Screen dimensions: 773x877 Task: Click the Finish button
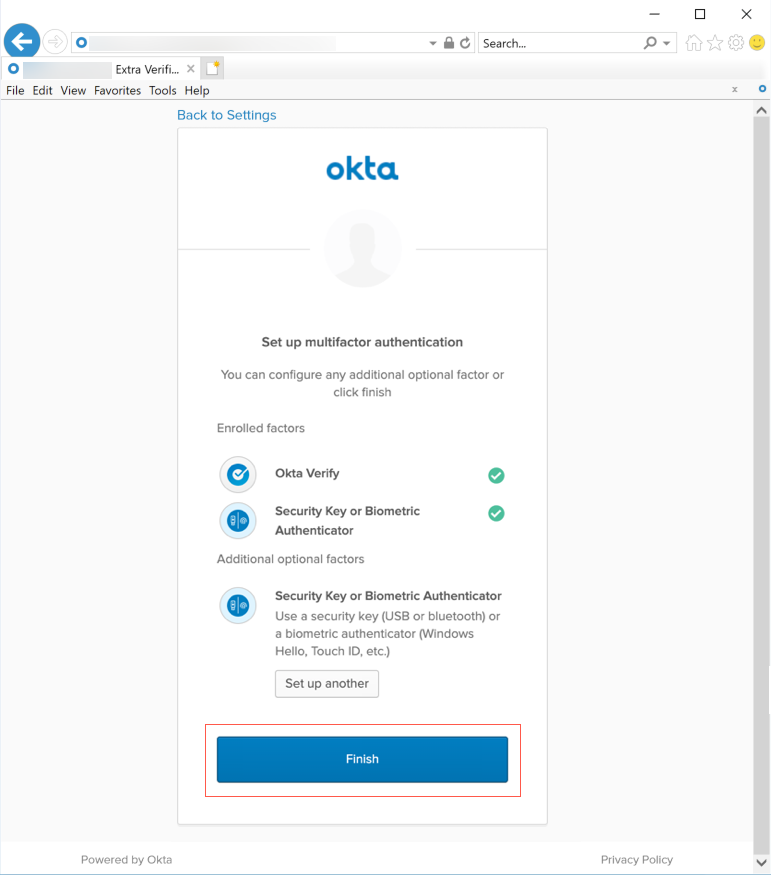(362, 759)
